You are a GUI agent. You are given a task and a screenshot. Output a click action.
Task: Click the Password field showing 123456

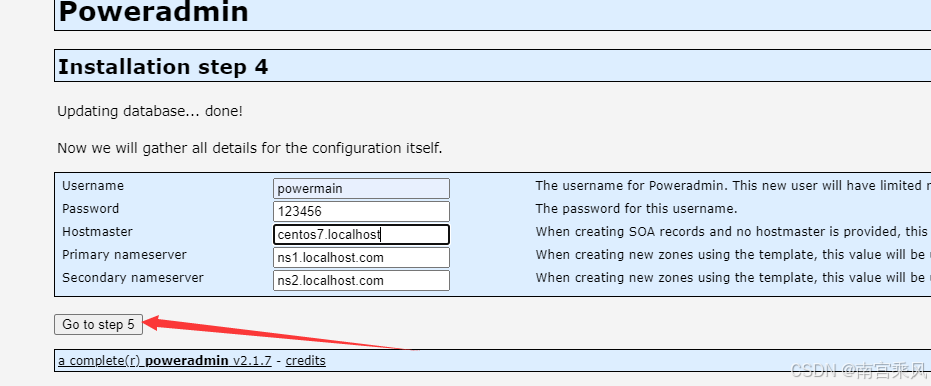pos(361,211)
